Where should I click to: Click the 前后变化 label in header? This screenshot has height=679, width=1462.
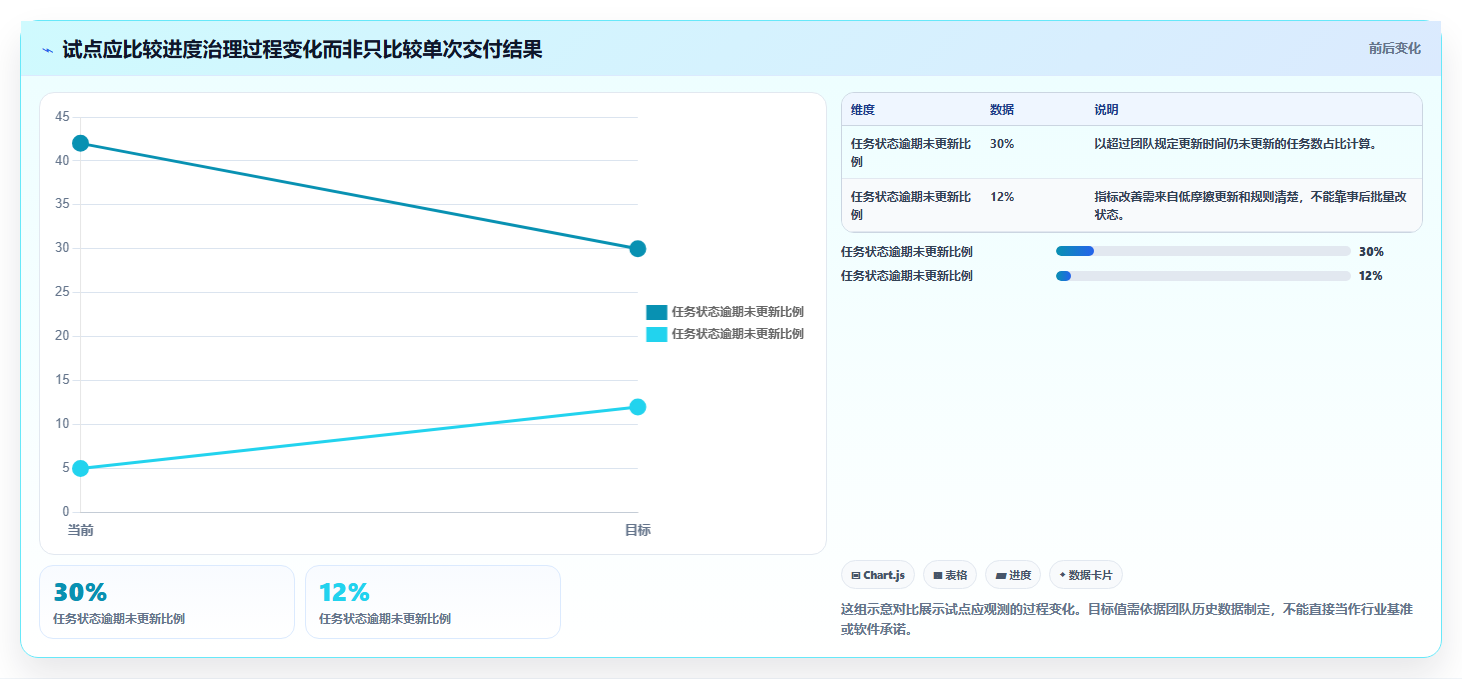[1394, 49]
